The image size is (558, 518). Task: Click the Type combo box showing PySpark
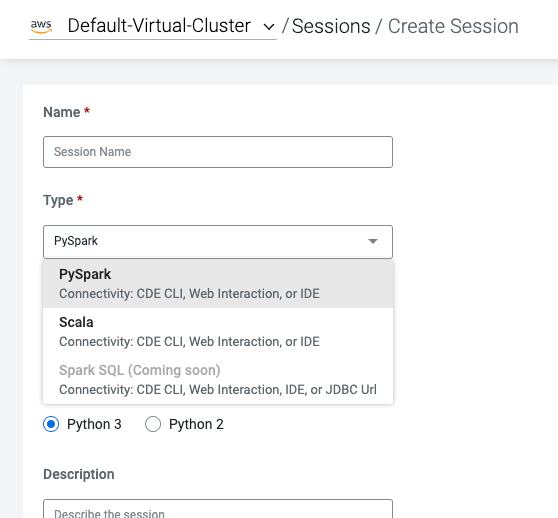pyautogui.click(x=218, y=242)
